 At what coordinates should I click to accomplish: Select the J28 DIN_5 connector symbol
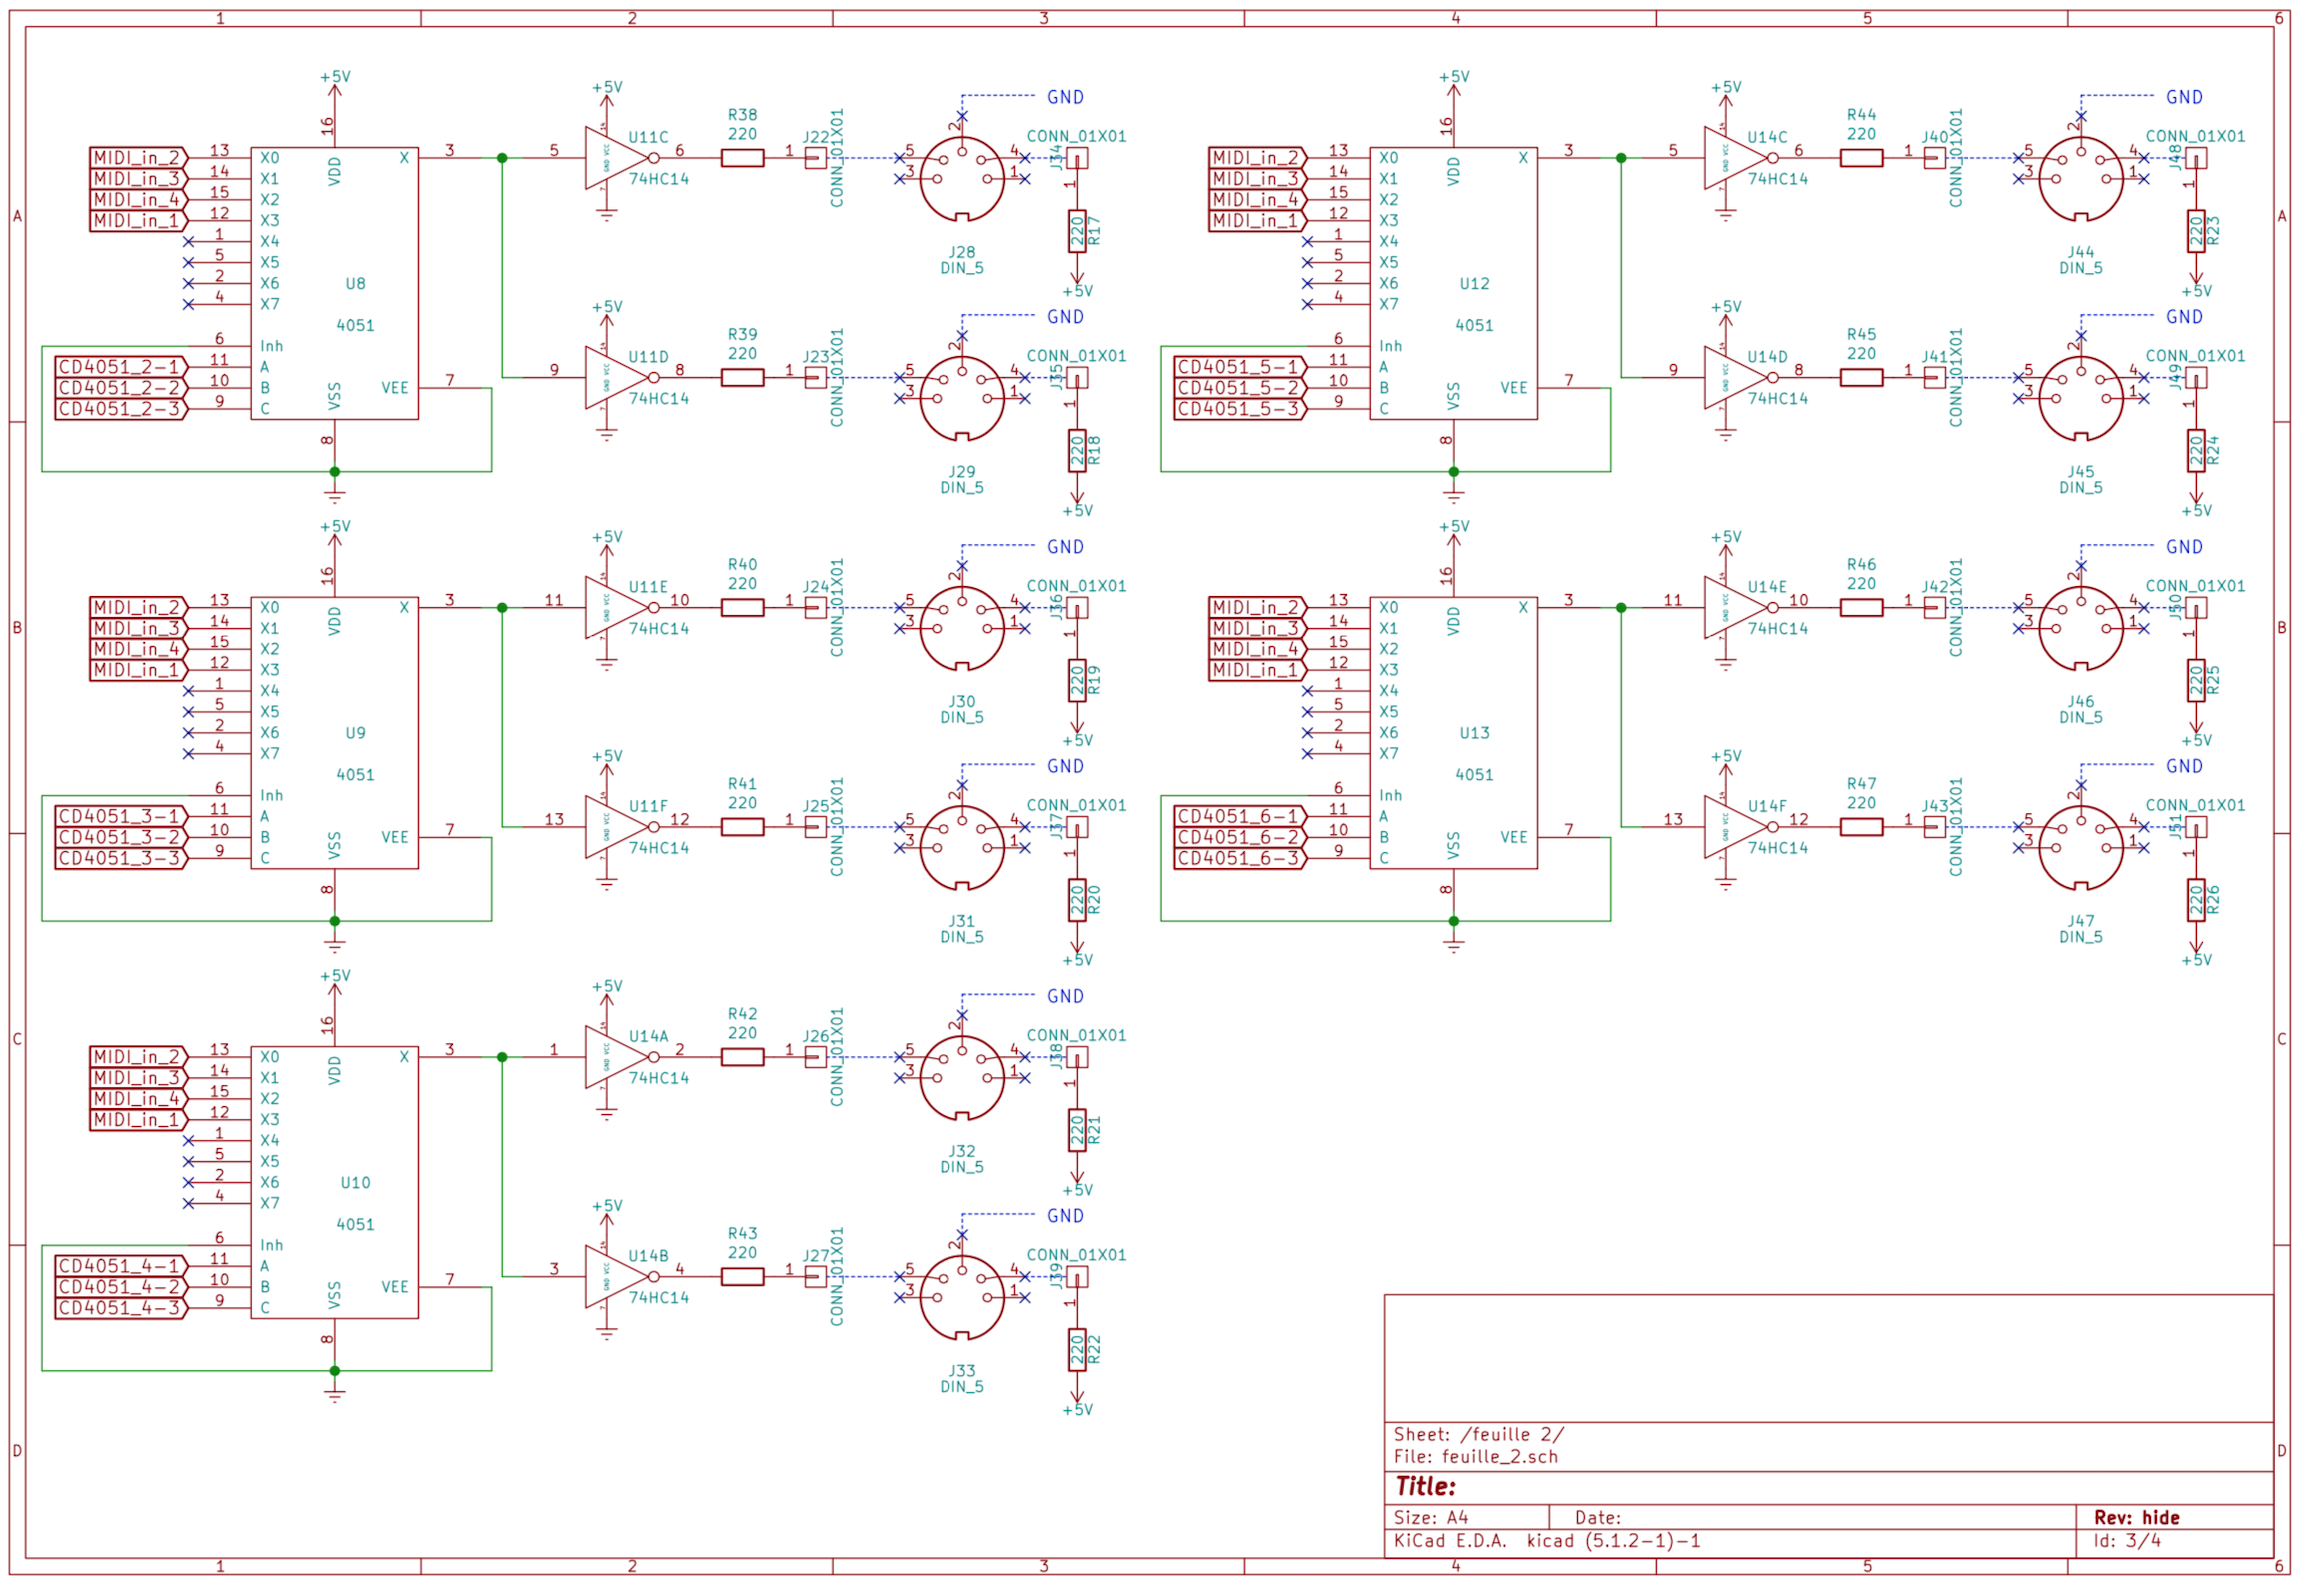pyautogui.click(x=961, y=179)
